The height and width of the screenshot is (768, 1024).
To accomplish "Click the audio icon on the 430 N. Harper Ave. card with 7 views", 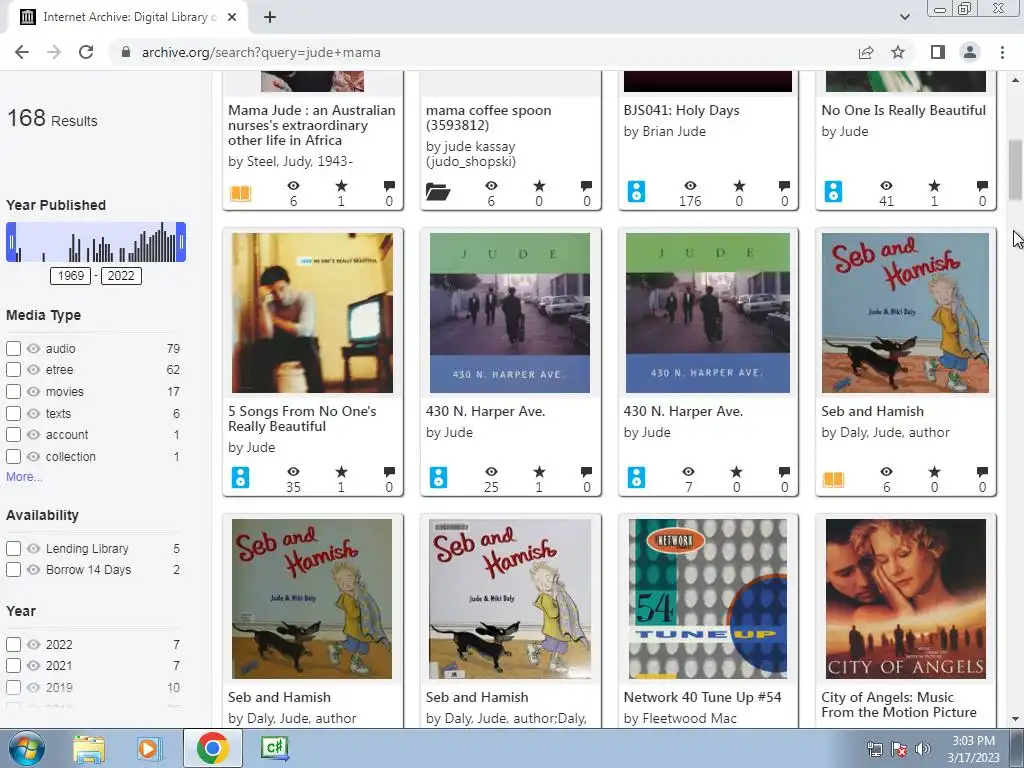I will (x=636, y=477).
